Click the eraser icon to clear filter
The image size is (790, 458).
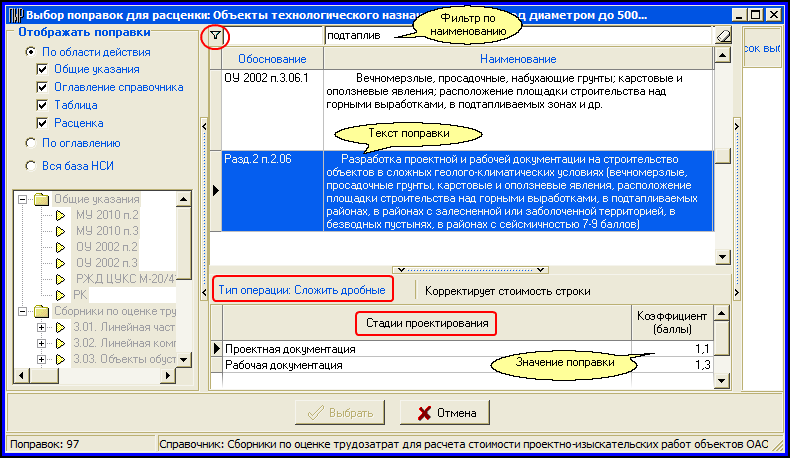click(x=724, y=36)
